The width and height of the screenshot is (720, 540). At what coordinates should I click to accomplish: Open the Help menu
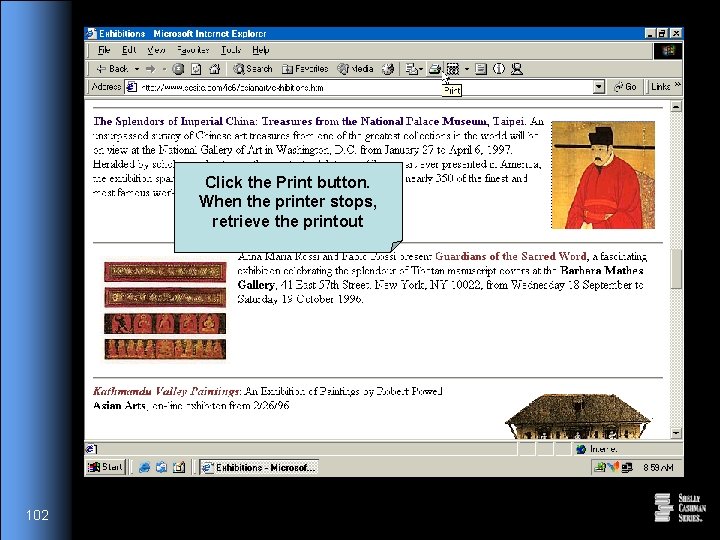(x=260, y=50)
